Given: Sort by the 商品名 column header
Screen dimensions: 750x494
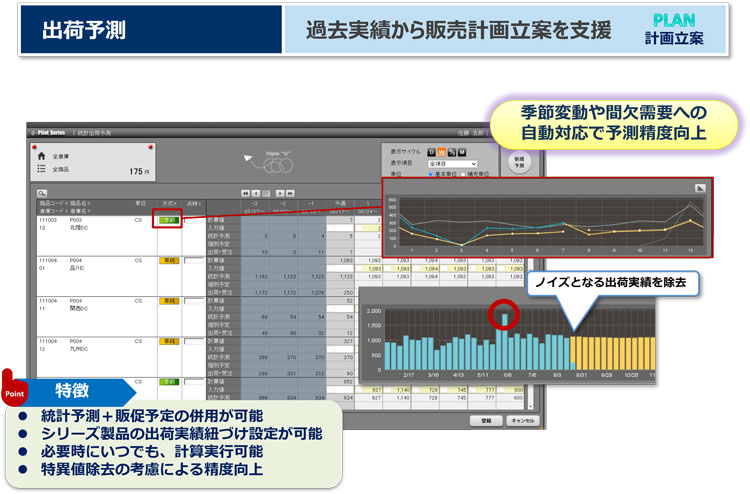Looking at the screenshot, I should (x=80, y=204).
